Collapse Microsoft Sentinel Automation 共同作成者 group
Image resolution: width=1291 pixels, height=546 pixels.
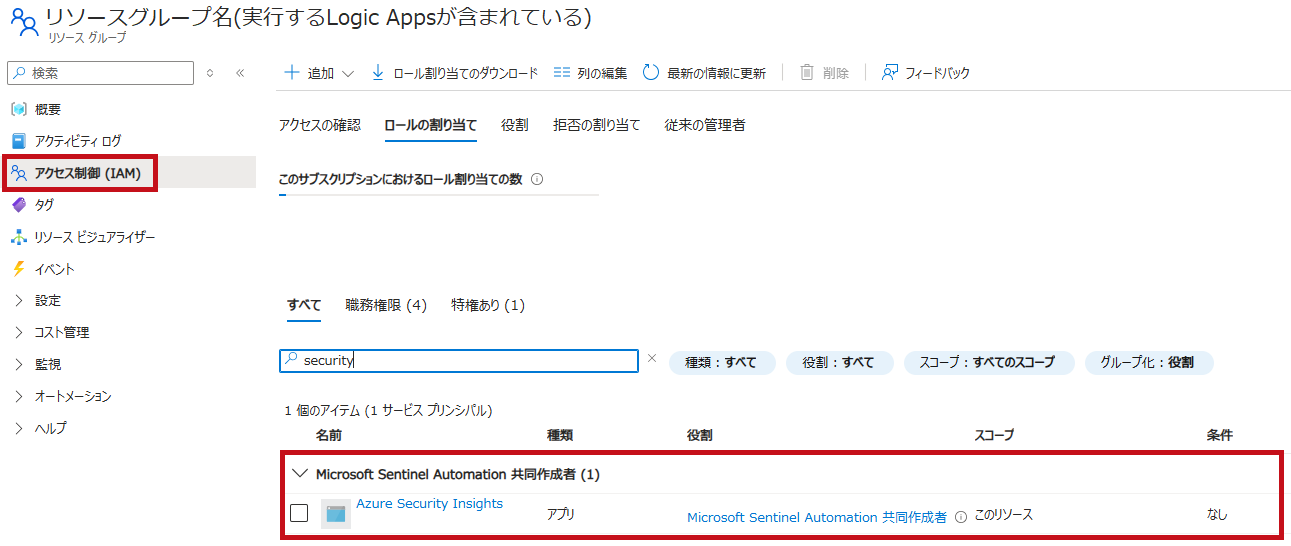[299, 474]
